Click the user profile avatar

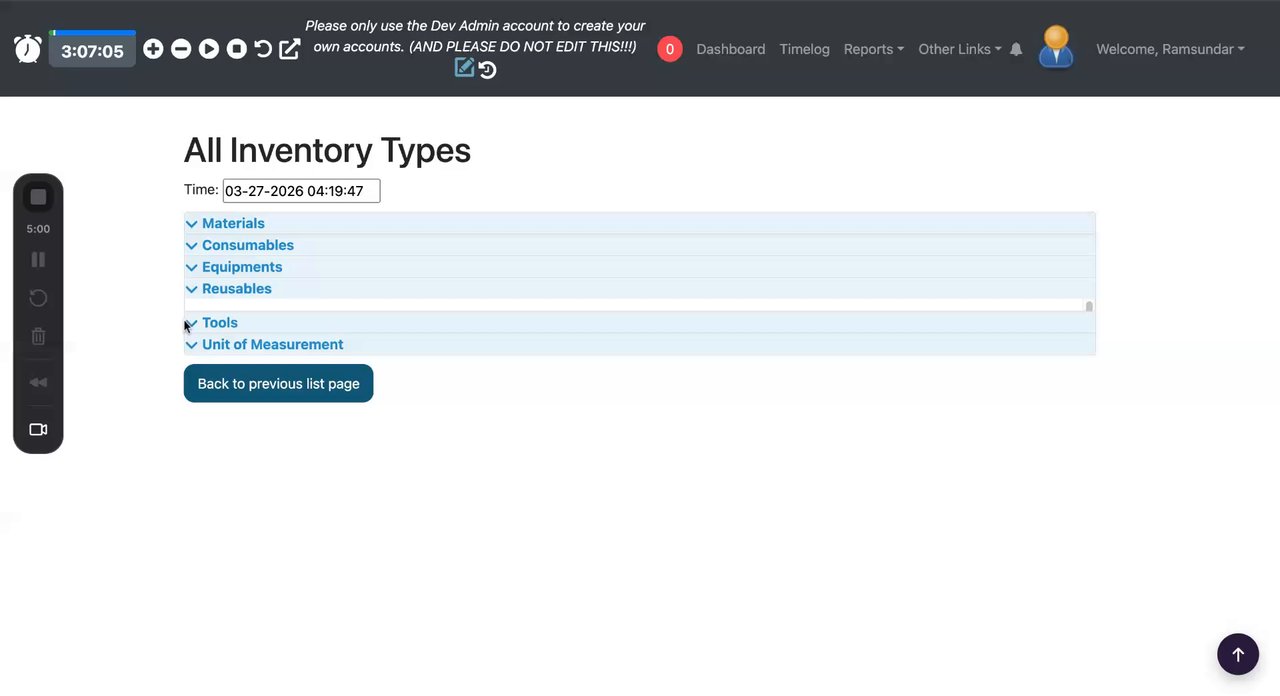1056,48
